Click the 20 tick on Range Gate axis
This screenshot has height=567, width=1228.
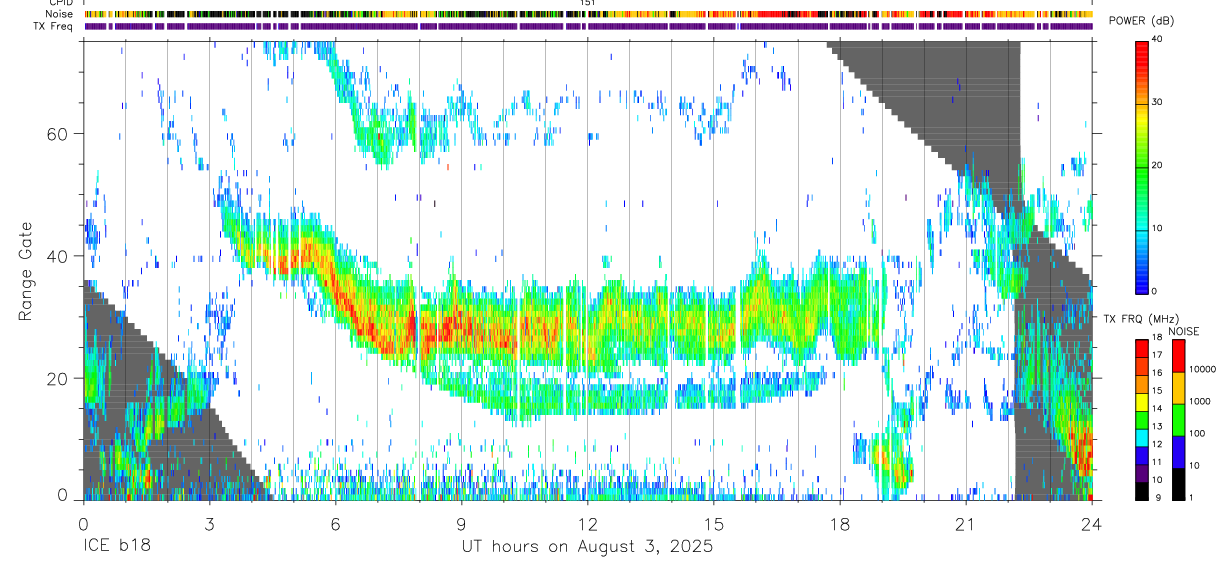tap(60, 378)
